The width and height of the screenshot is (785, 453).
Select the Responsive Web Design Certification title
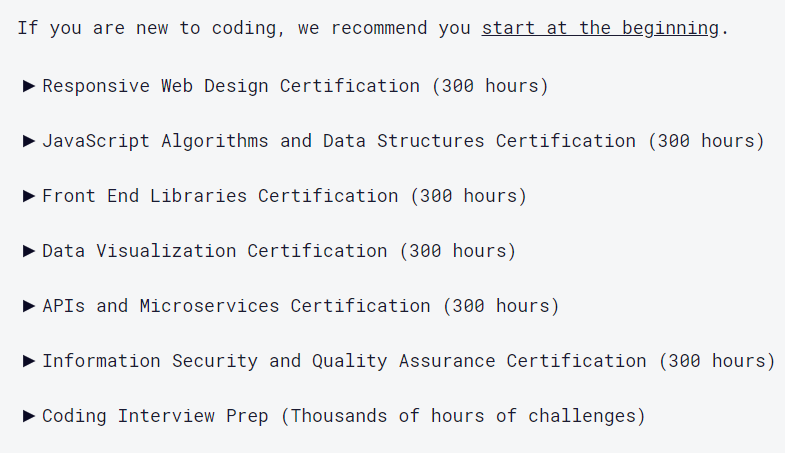pos(230,86)
